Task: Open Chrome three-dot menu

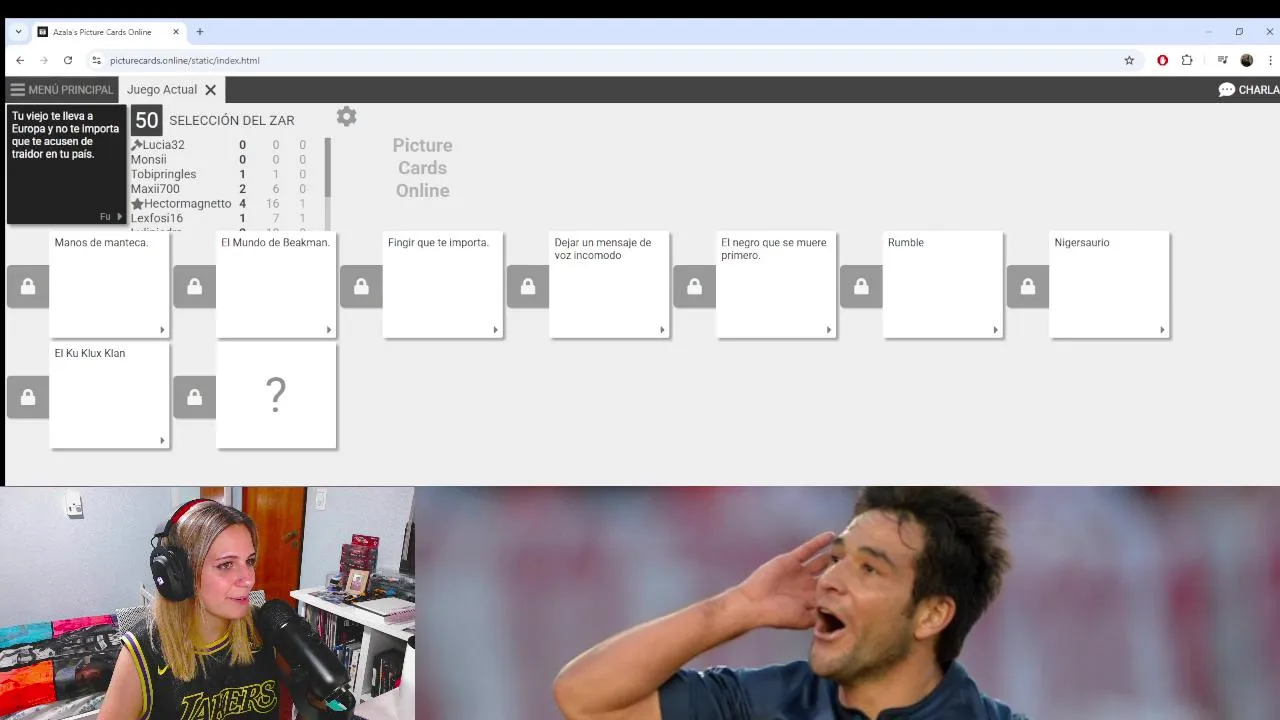Action: 1270,60
